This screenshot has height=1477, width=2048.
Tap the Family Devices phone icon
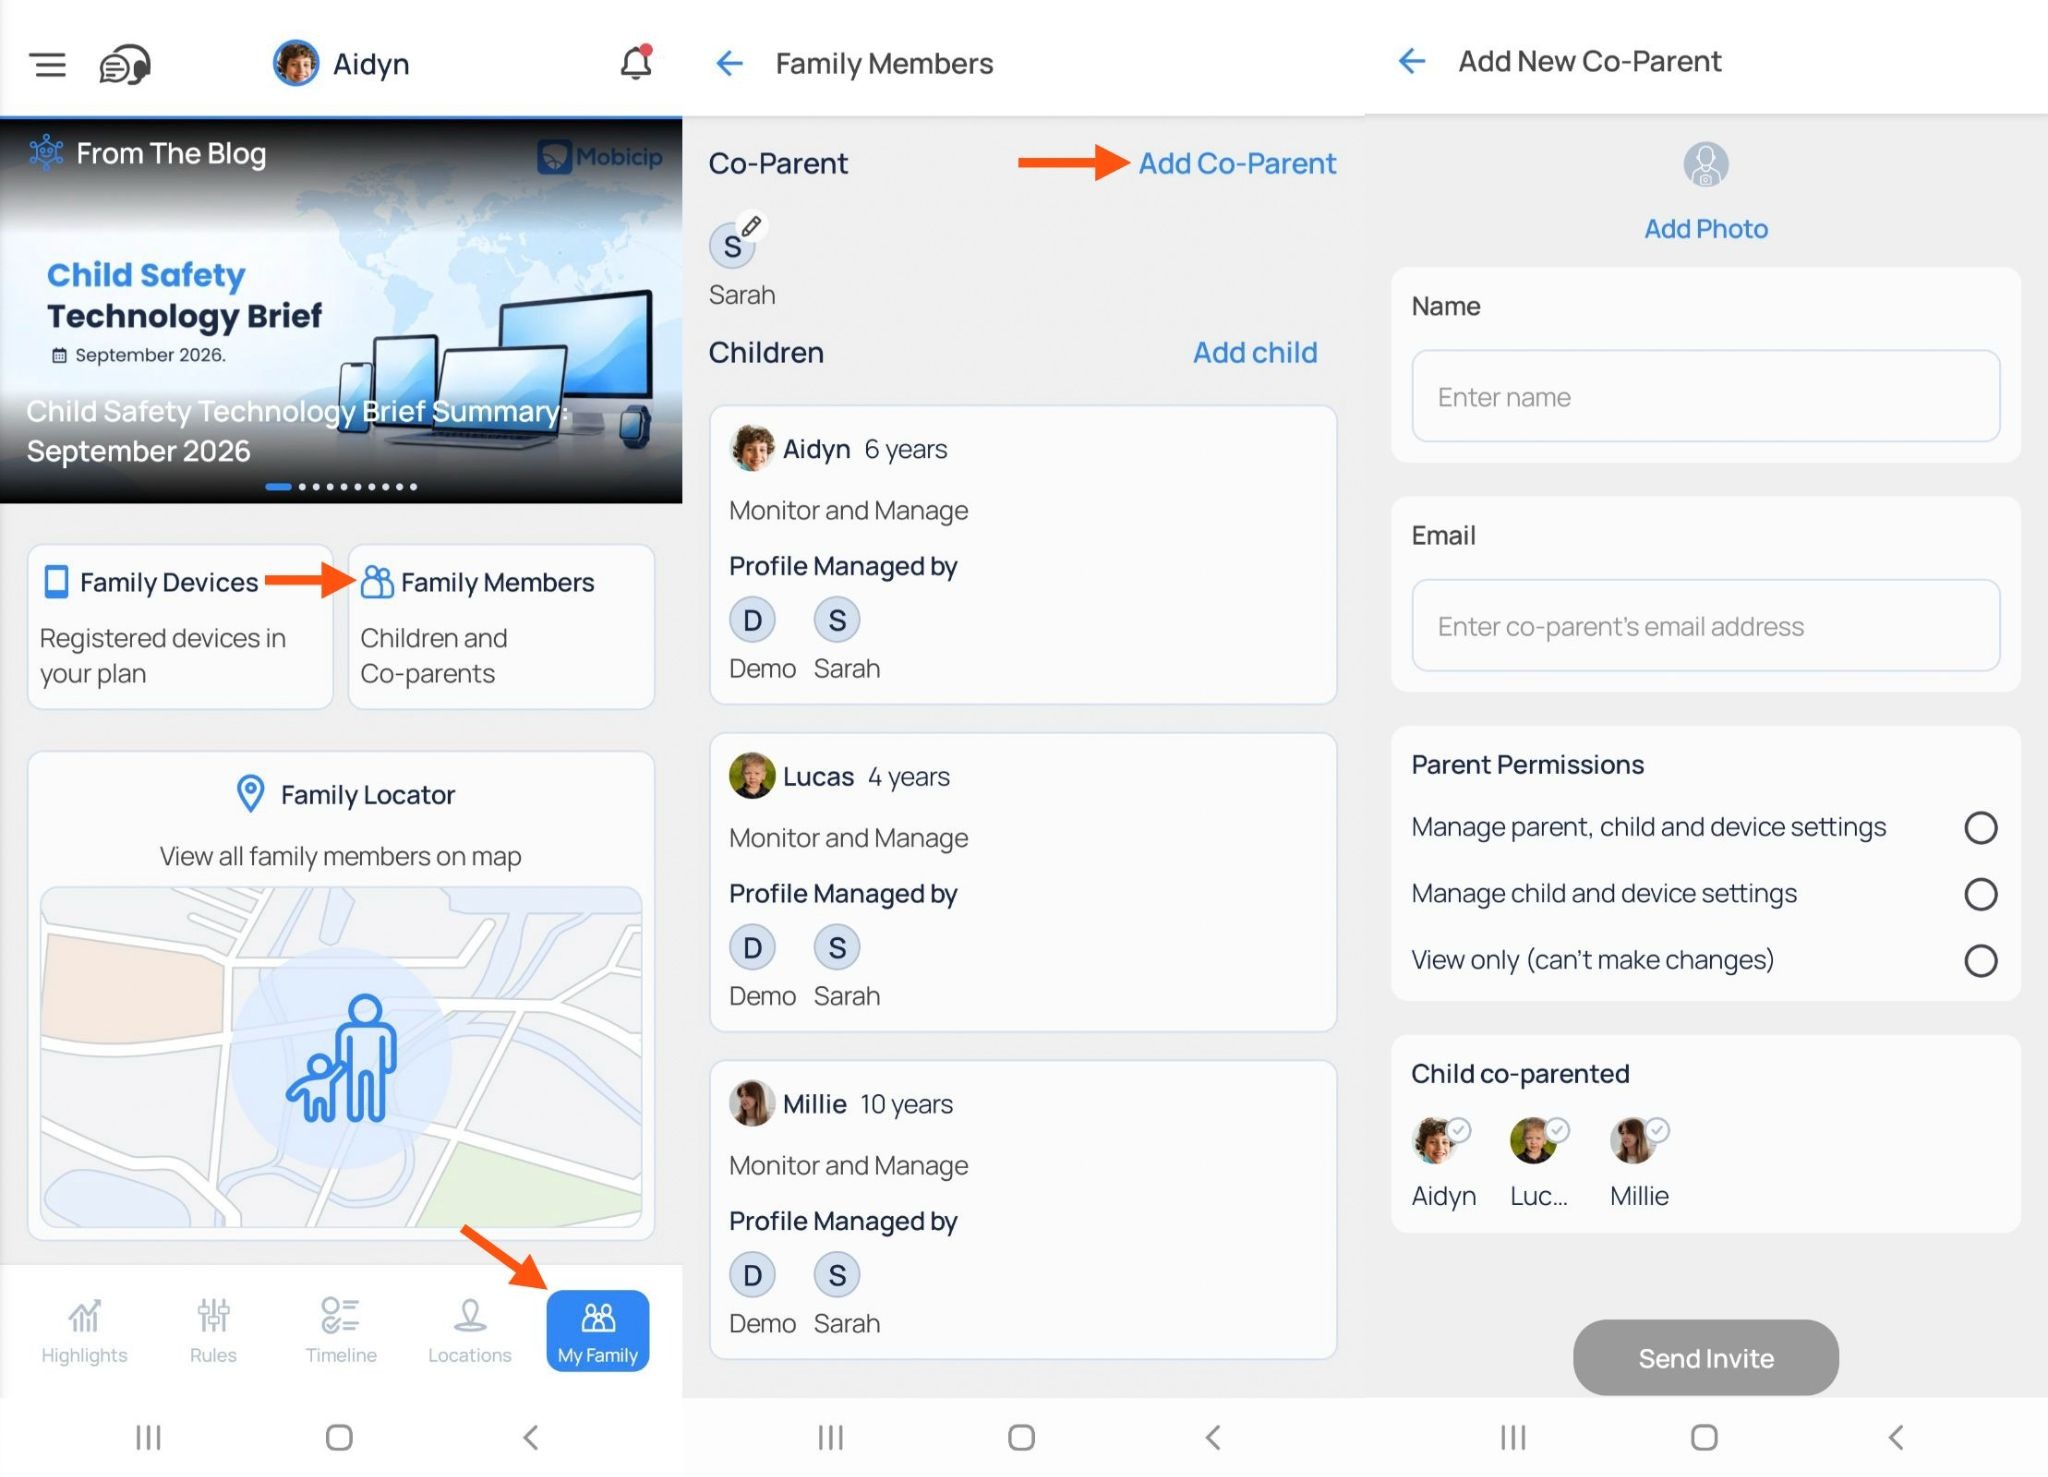coord(57,582)
